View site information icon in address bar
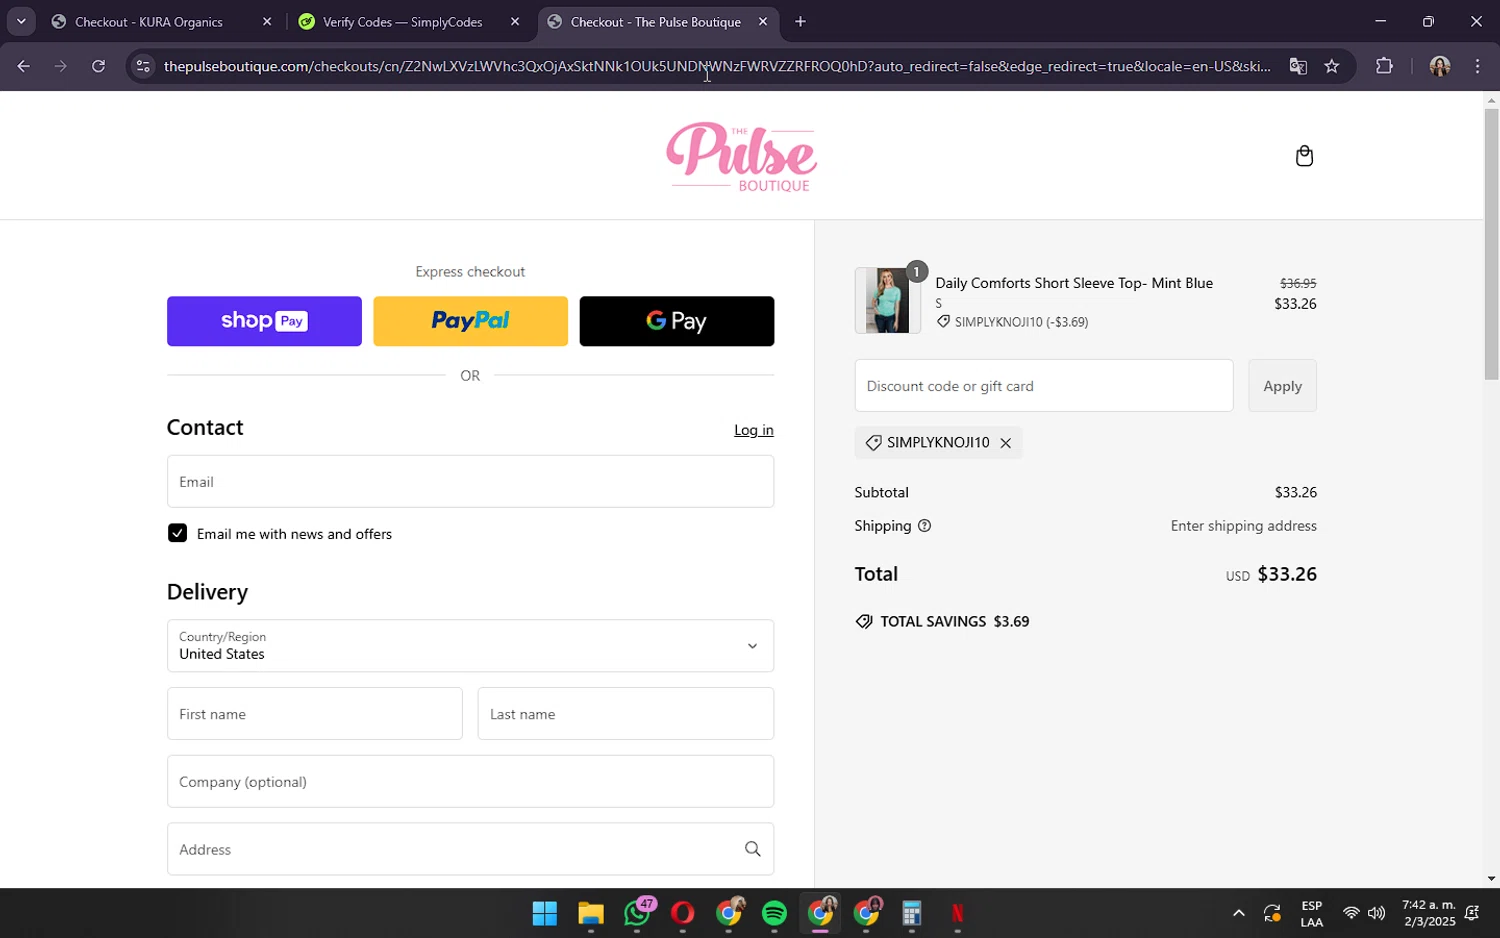 coord(143,66)
